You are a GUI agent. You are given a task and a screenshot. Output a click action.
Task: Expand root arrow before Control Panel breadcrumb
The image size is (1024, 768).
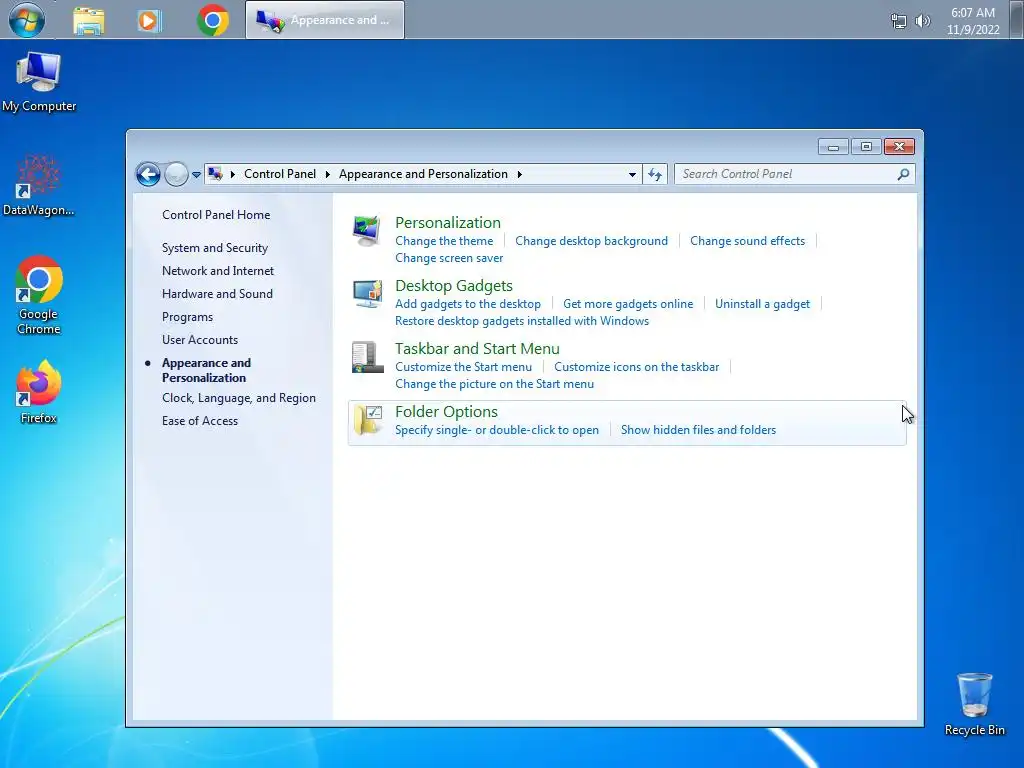point(232,174)
